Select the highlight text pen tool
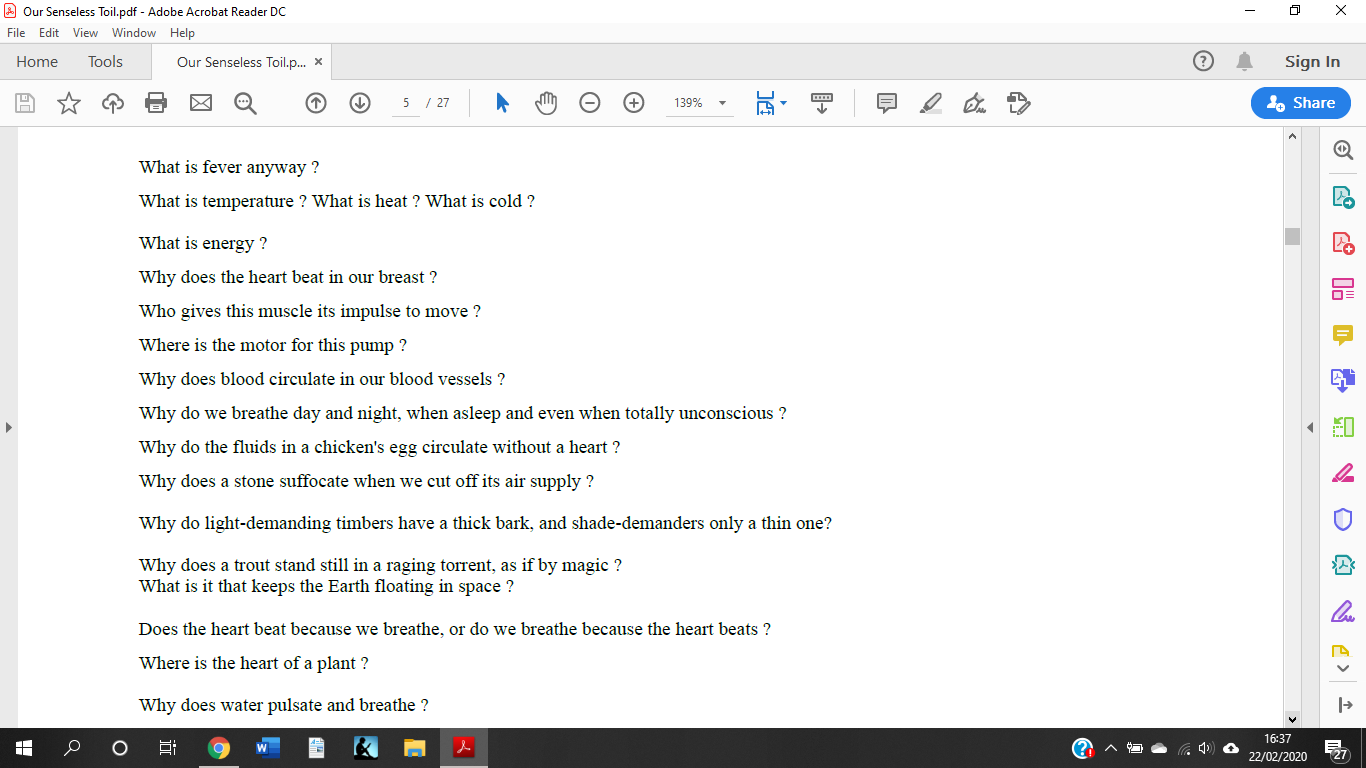 (x=931, y=103)
